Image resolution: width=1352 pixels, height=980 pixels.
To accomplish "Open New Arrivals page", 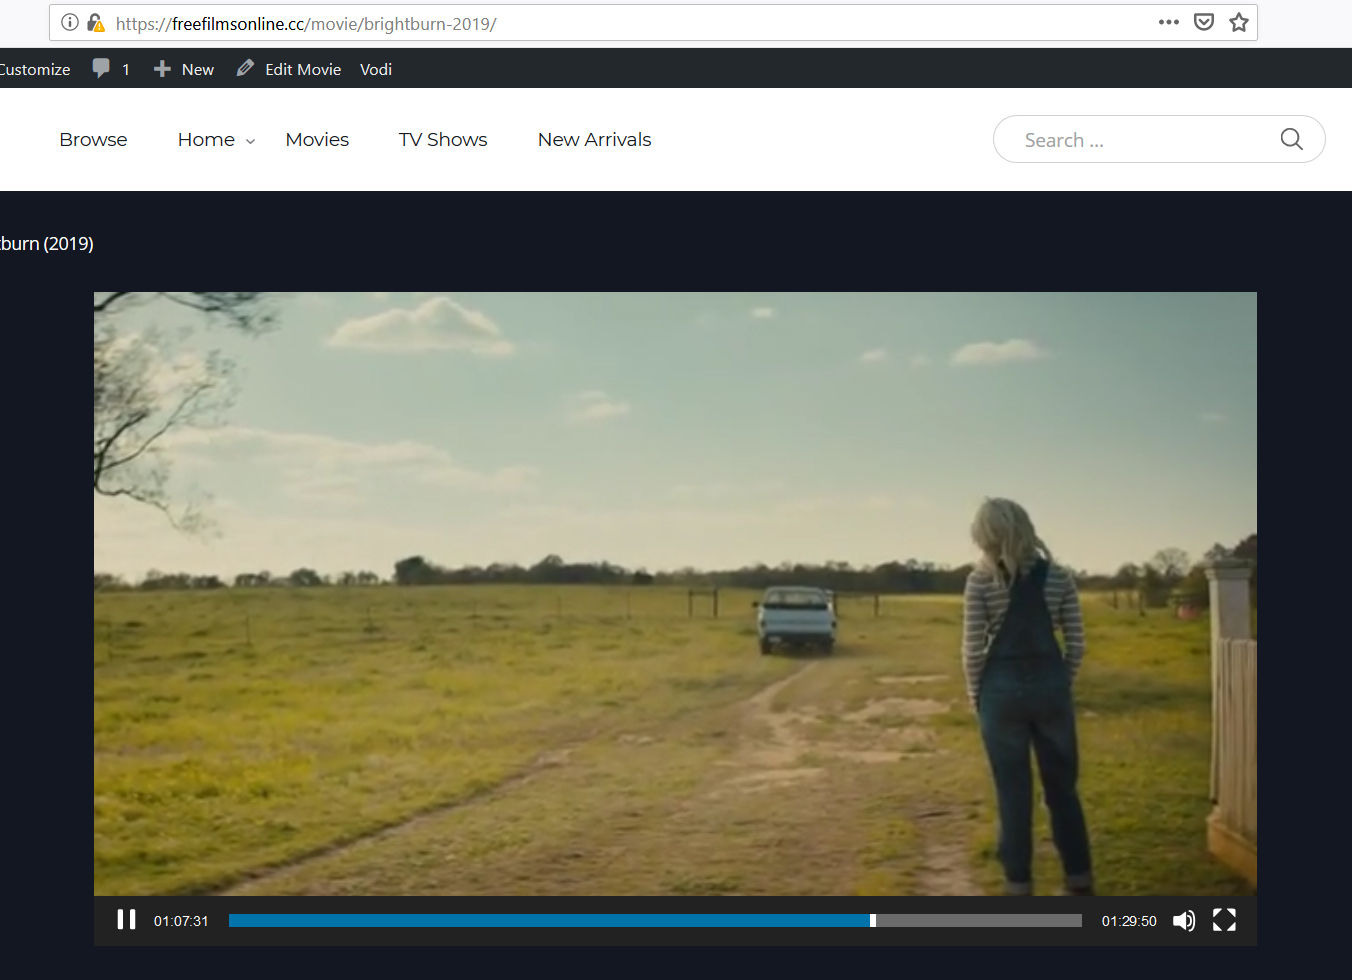I will click(594, 140).
